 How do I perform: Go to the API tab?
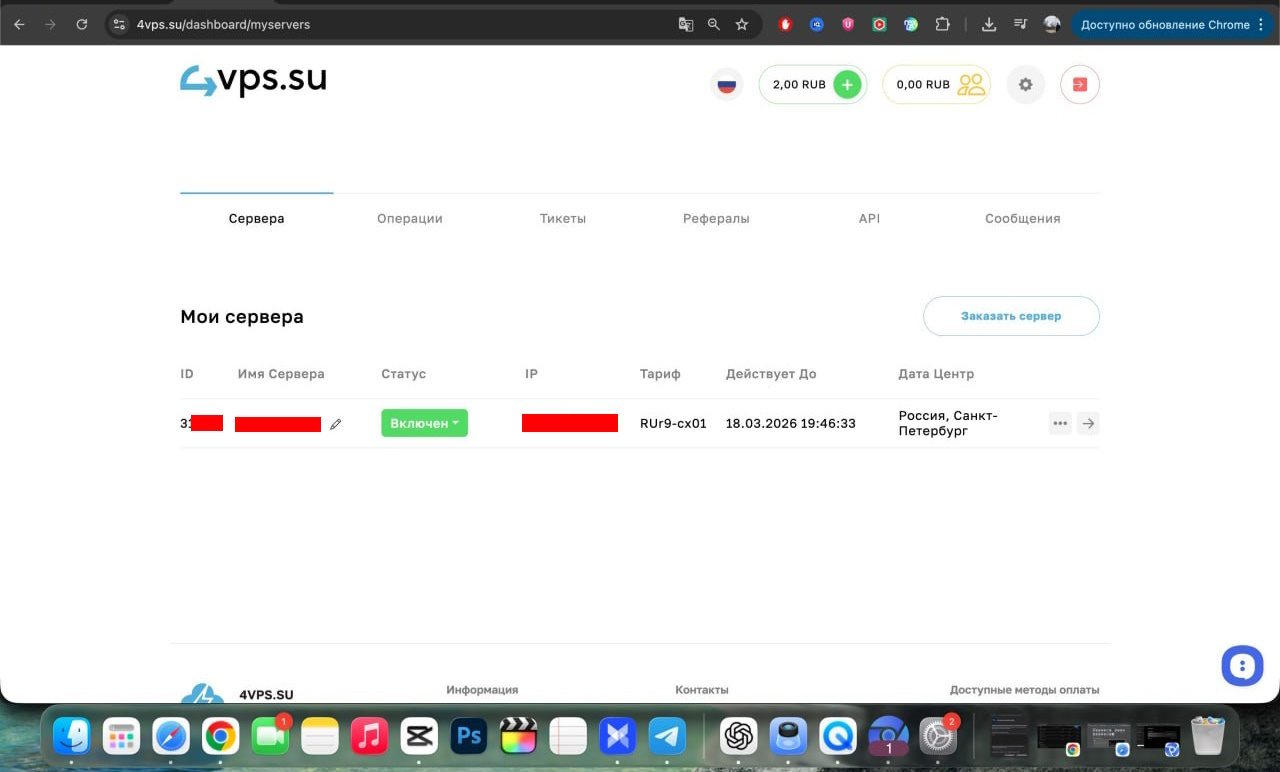(869, 218)
